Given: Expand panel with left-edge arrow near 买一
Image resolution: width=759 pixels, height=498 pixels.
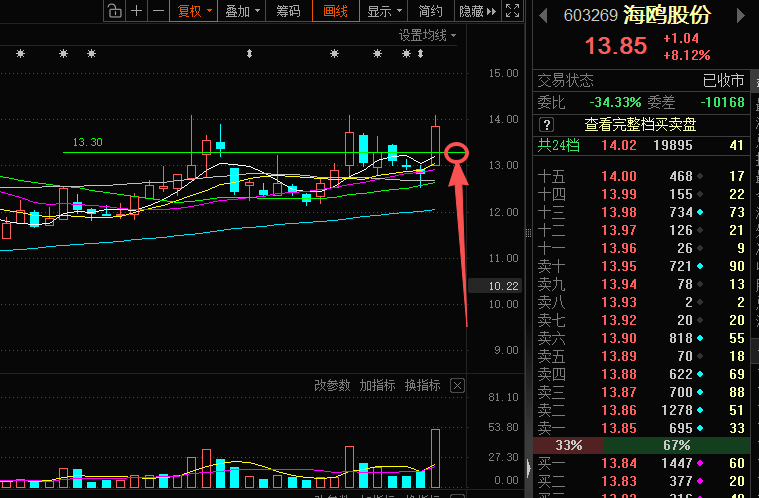Looking at the screenshot, I should (529, 468).
